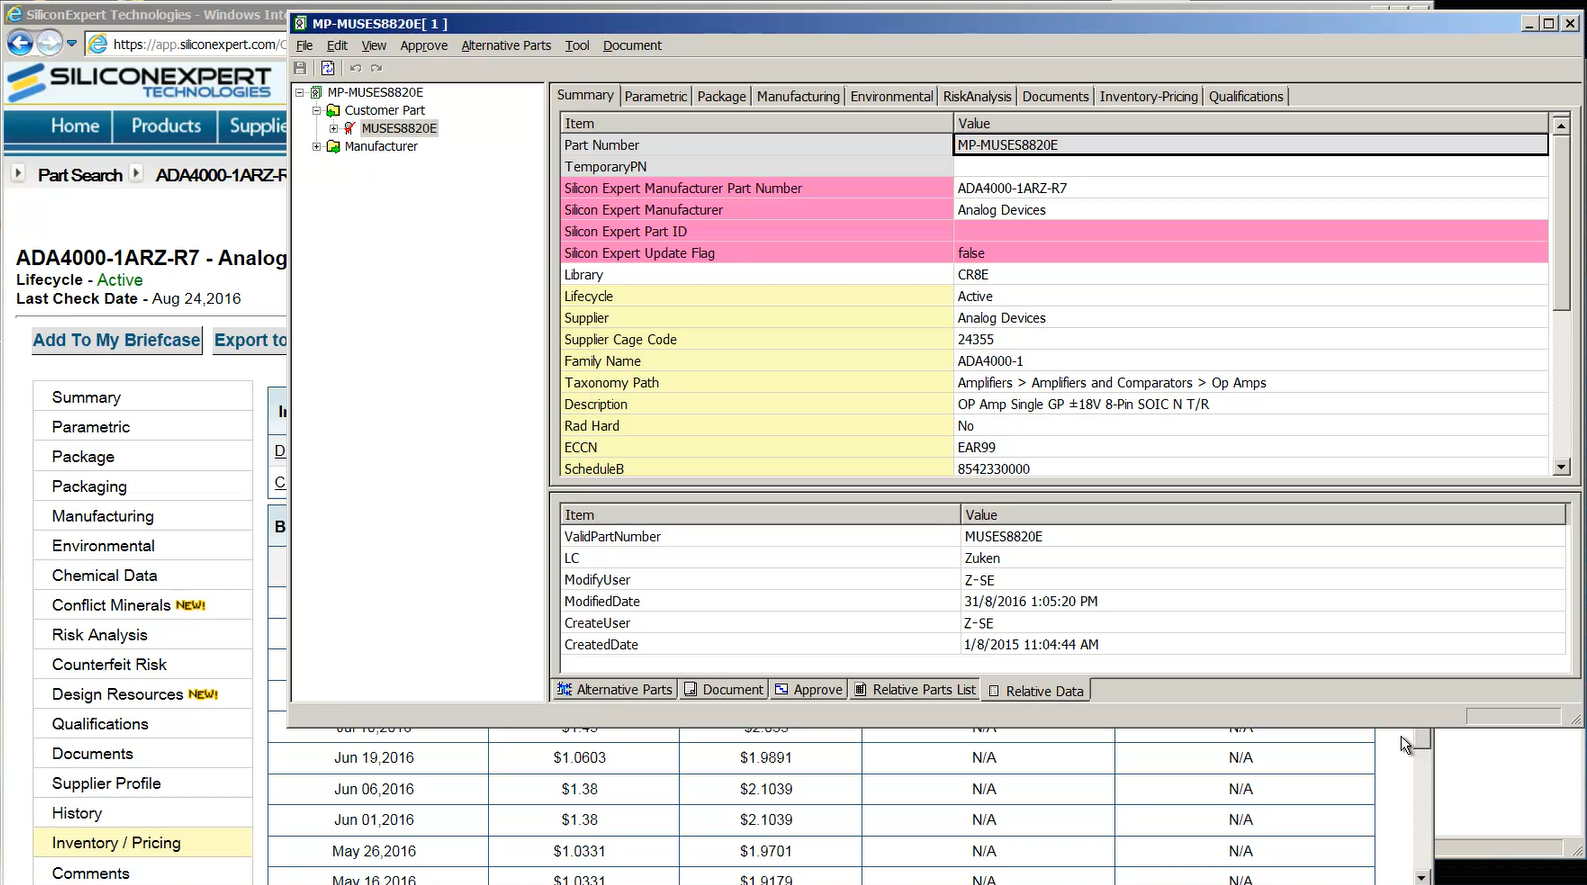Click the browser page scroll down arrow
Image resolution: width=1587 pixels, height=885 pixels.
(x=1422, y=877)
